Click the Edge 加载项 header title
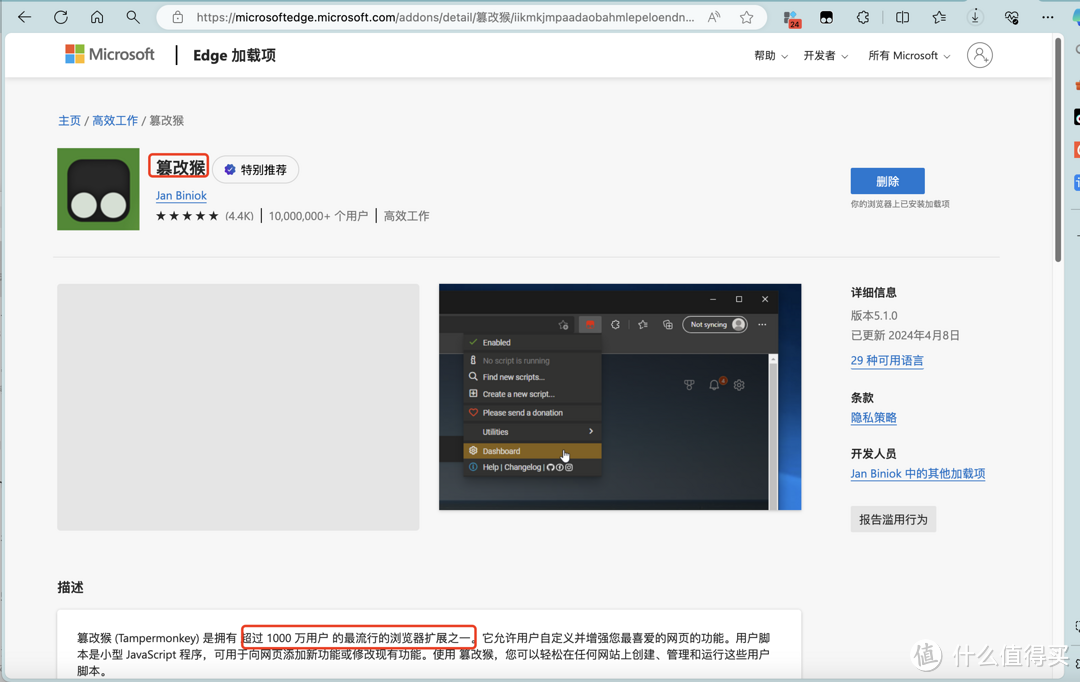1080x682 pixels. [x=234, y=55]
